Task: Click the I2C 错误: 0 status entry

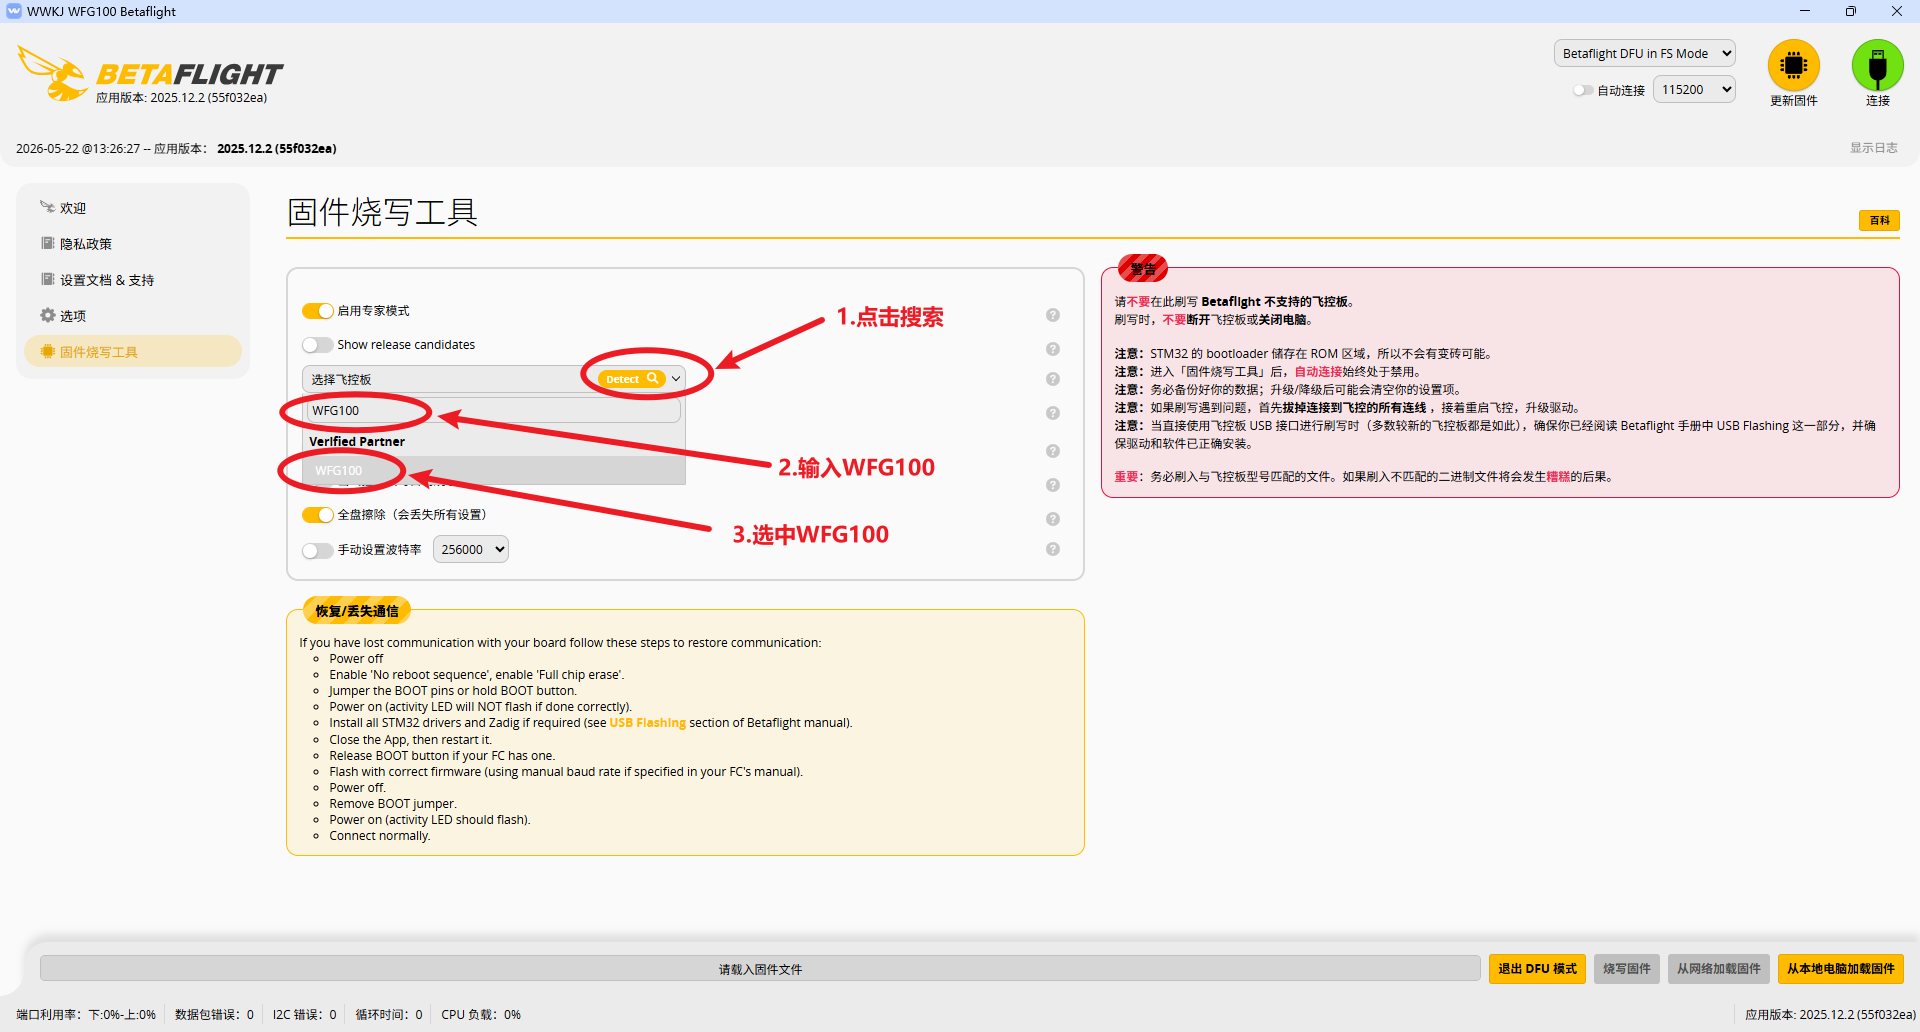Action: (x=305, y=1015)
